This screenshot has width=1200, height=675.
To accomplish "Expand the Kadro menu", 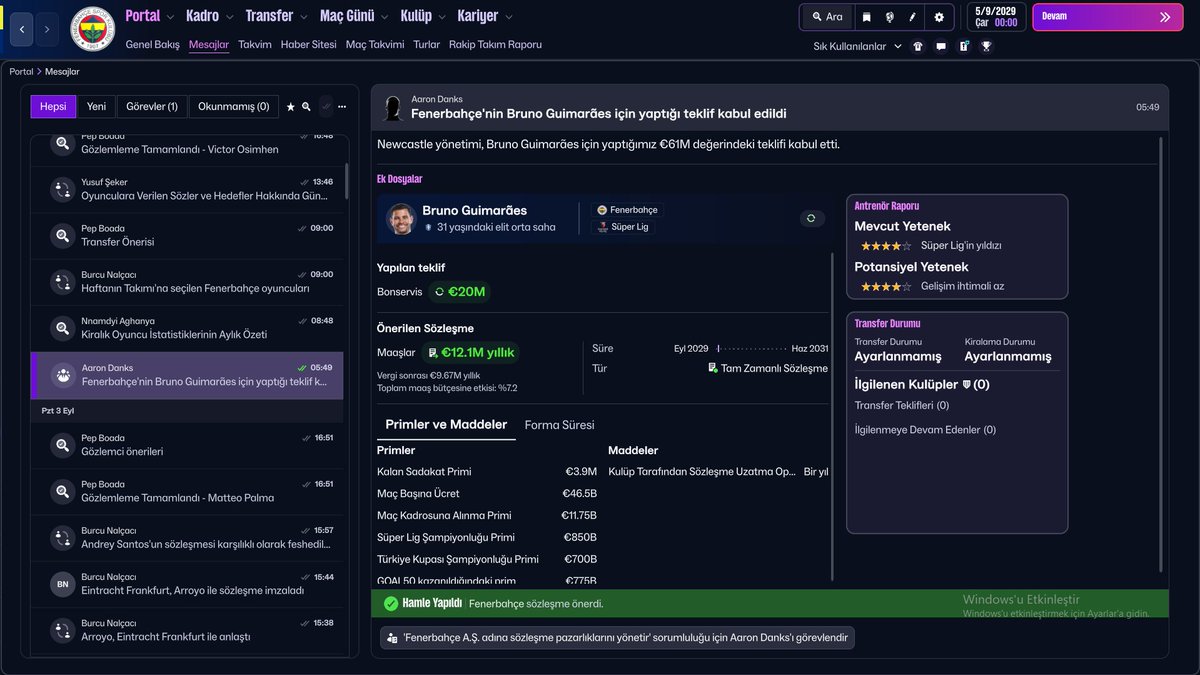I will [210, 16].
